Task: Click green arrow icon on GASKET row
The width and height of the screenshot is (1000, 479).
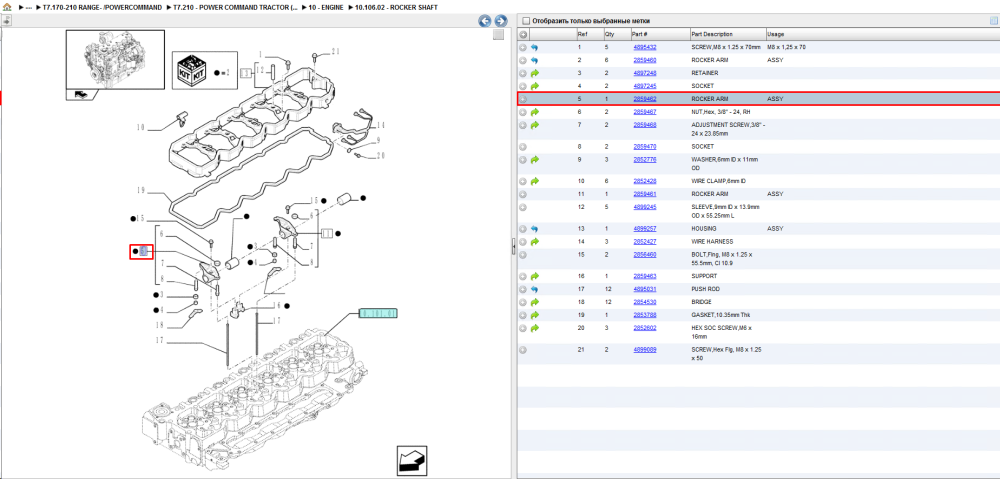Action: tap(534, 315)
